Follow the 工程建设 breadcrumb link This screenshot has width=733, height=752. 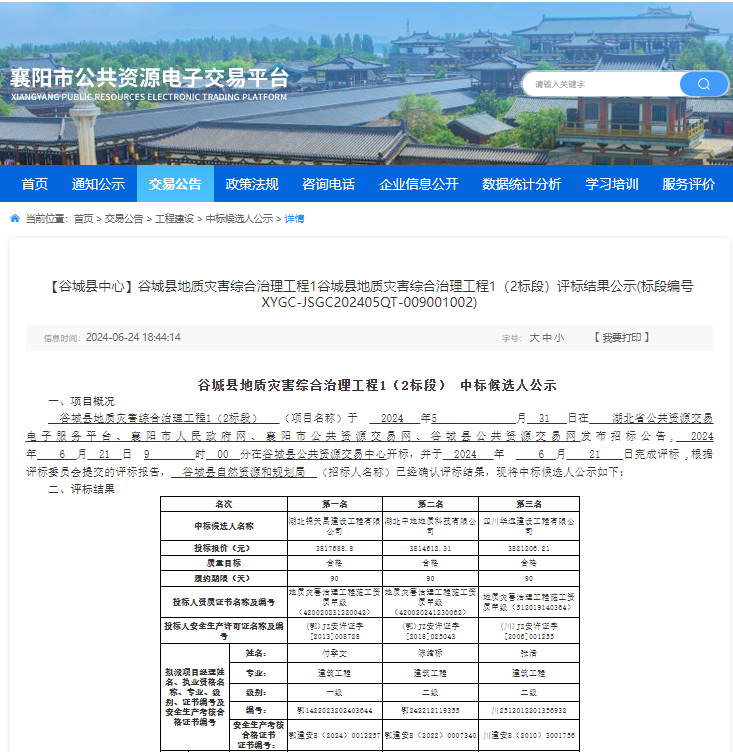(x=174, y=218)
